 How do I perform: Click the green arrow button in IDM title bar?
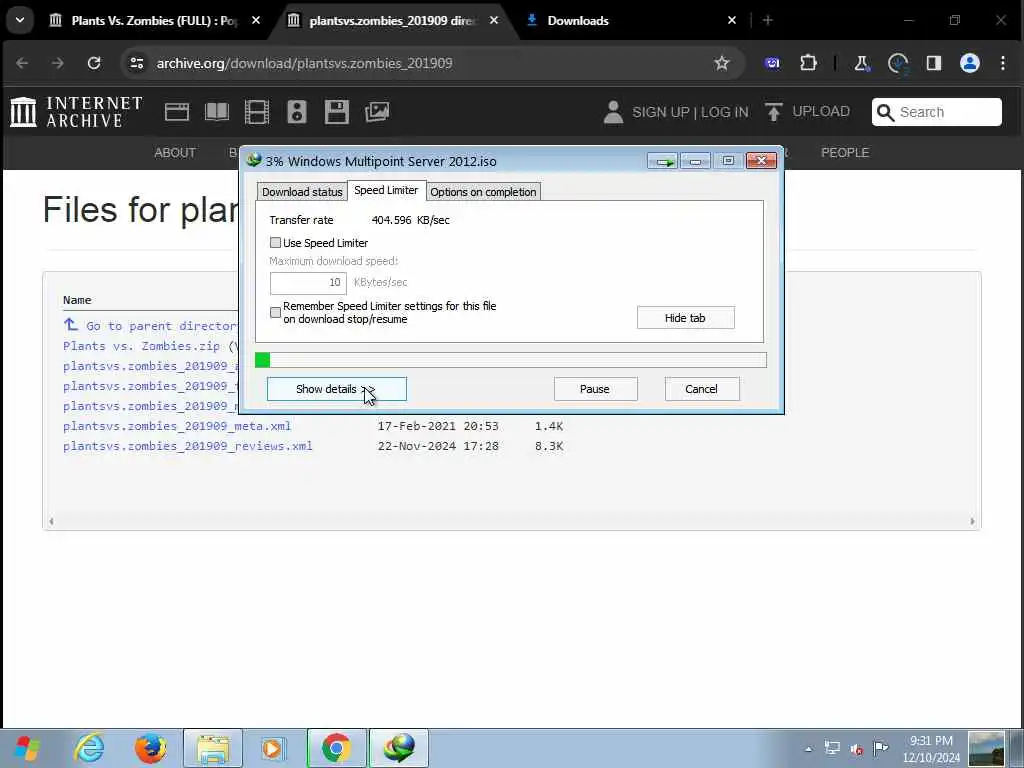pos(663,161)
